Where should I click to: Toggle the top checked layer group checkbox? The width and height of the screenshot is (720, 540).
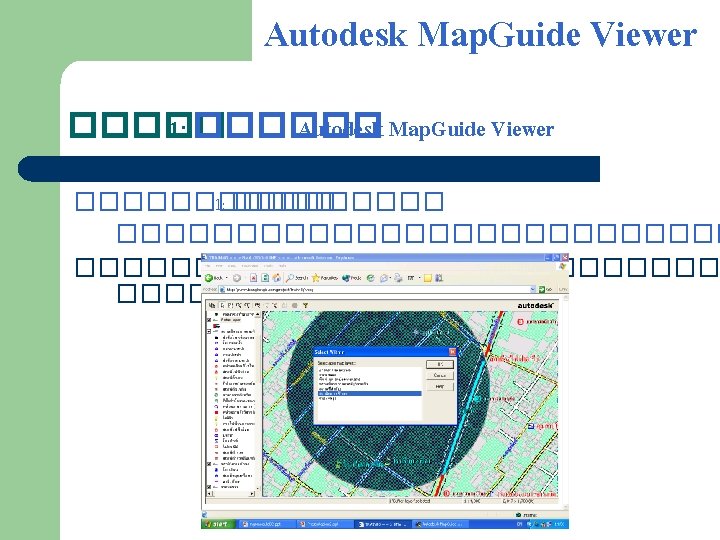click(x=209, y=320)
